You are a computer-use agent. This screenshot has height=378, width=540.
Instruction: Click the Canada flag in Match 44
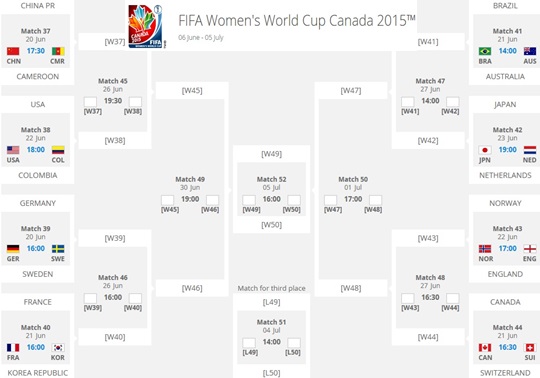coord(485,348)
